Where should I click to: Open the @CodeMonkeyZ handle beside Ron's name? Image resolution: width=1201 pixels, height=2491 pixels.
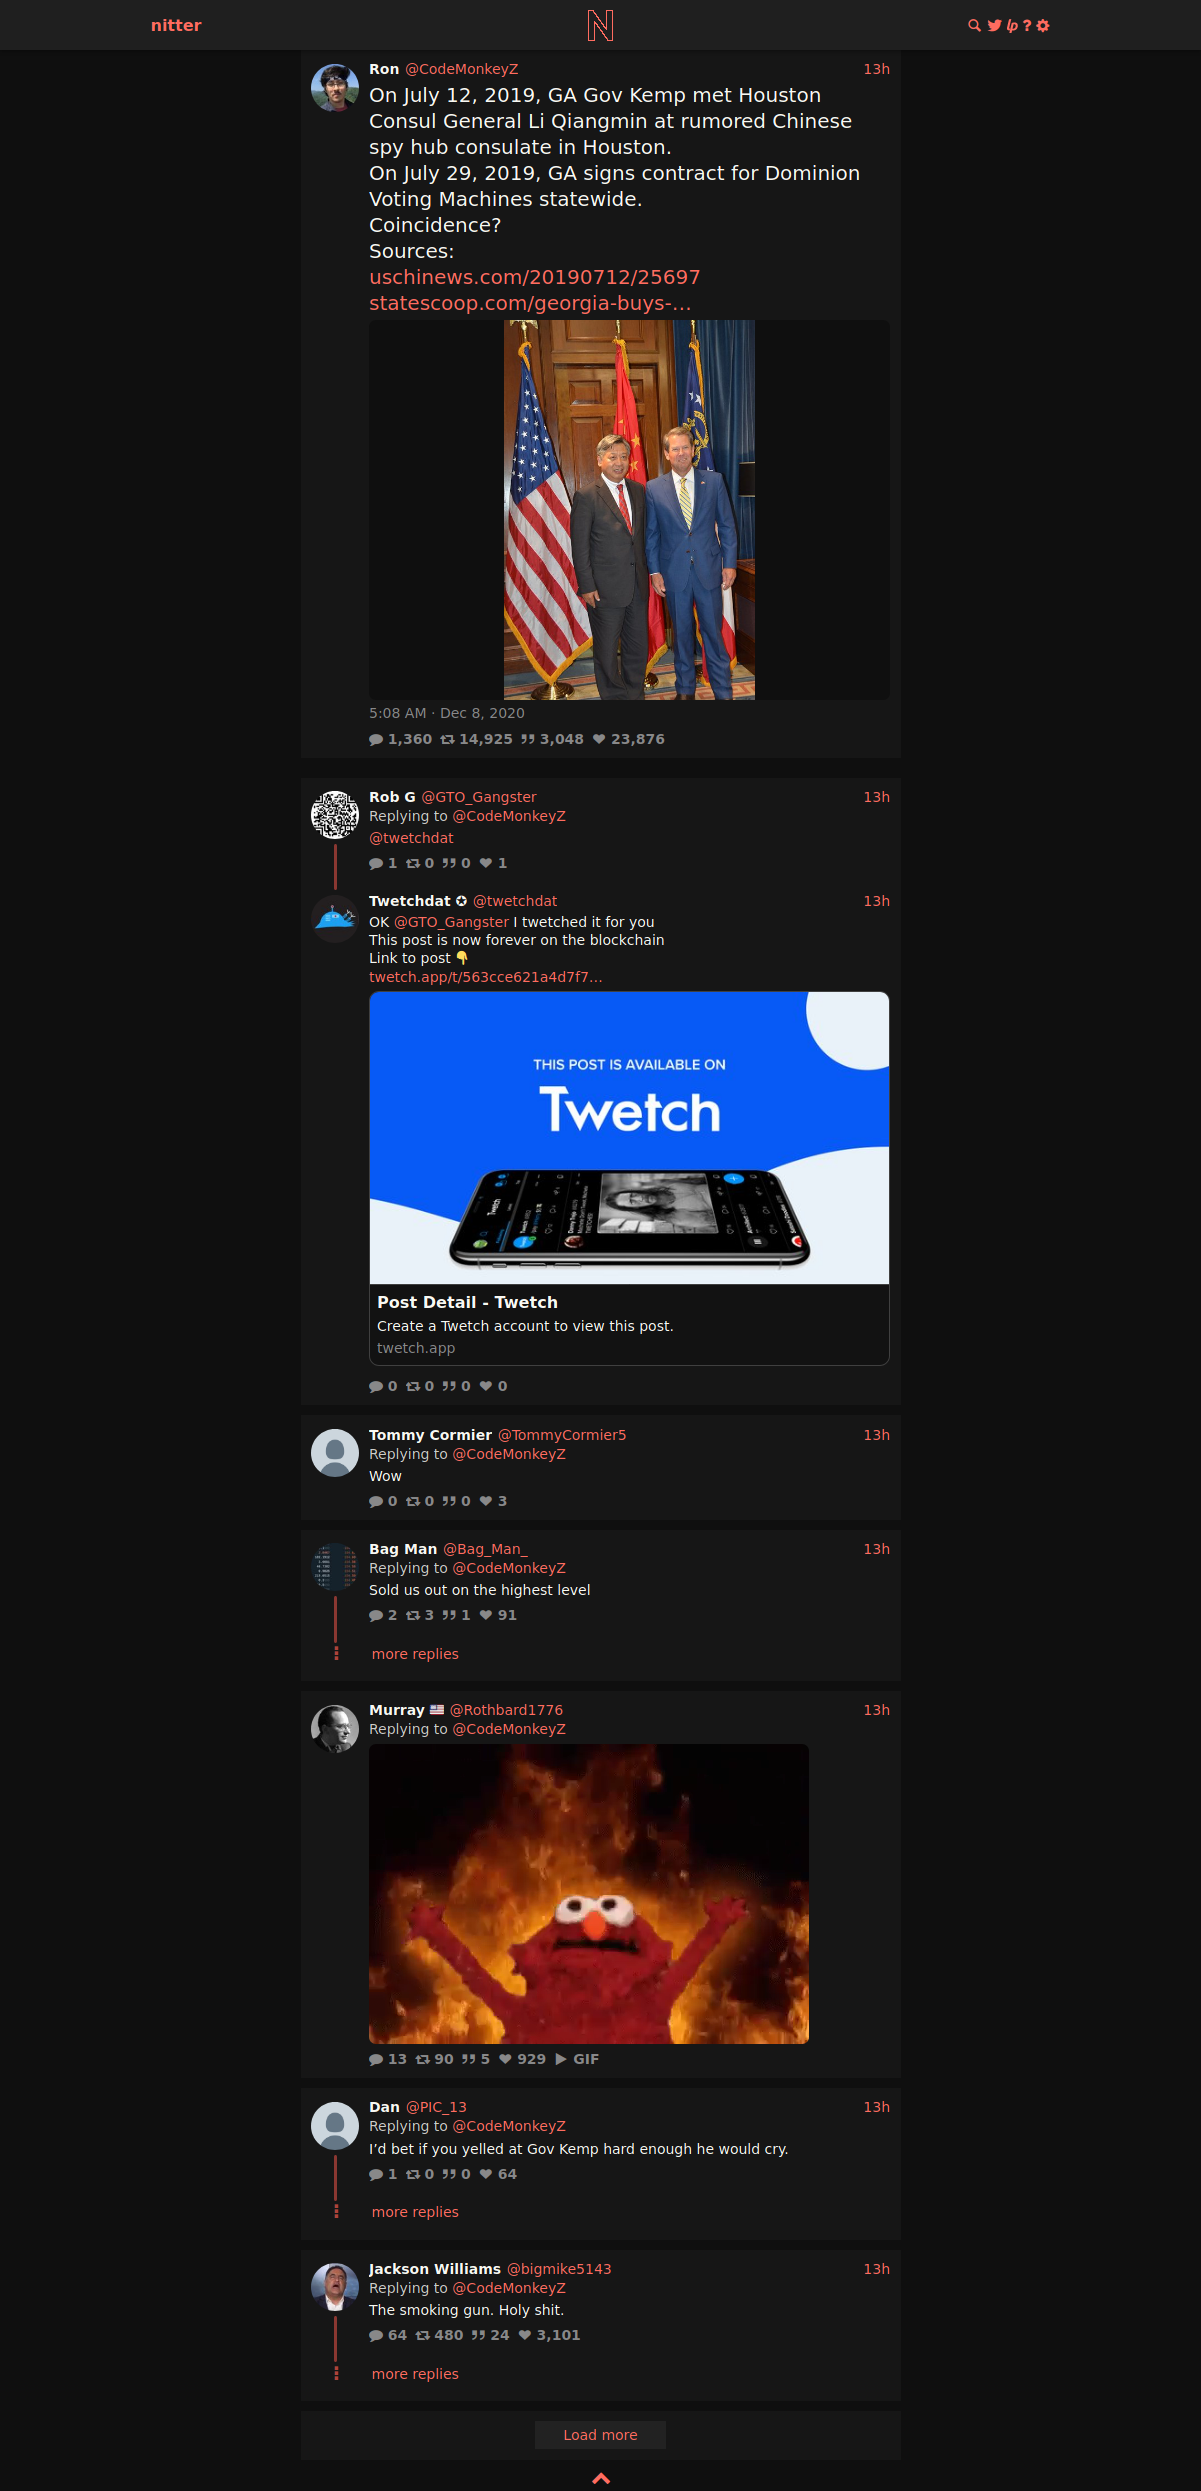tap(461, 69)
